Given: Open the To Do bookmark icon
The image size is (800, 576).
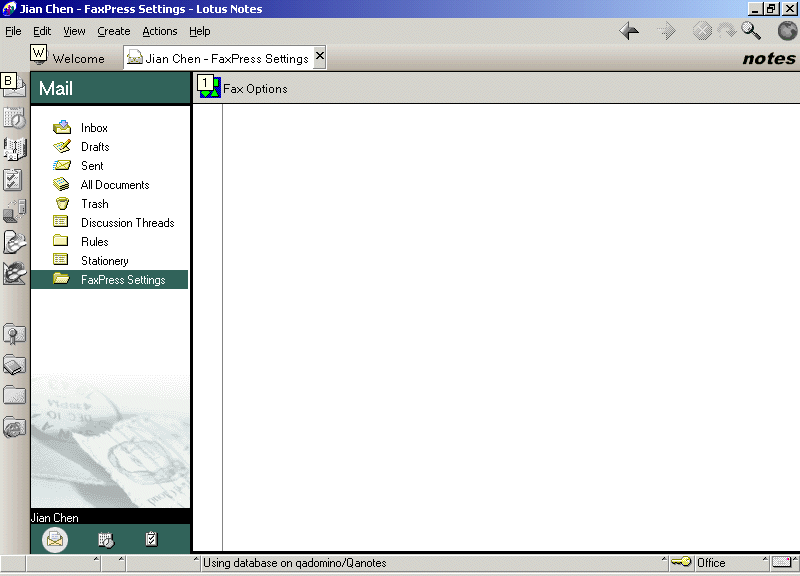Looking at the screenshot, I should coord(14,180).
